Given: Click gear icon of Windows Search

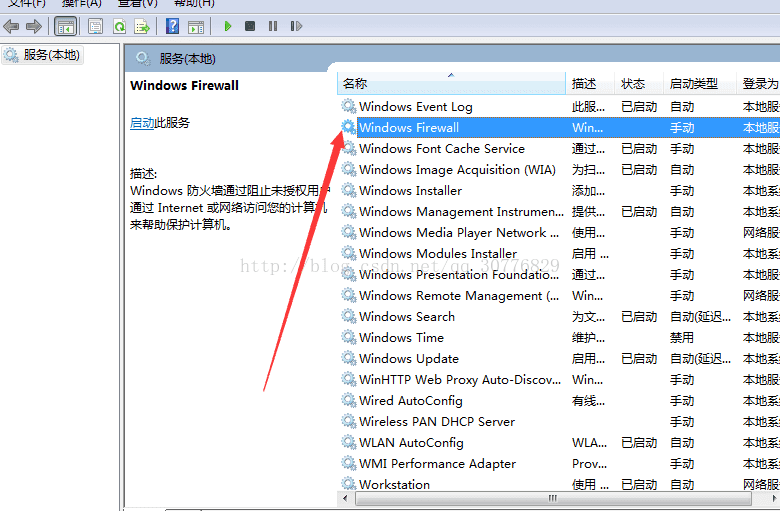Looking at the screenshot, I should 349,316.
